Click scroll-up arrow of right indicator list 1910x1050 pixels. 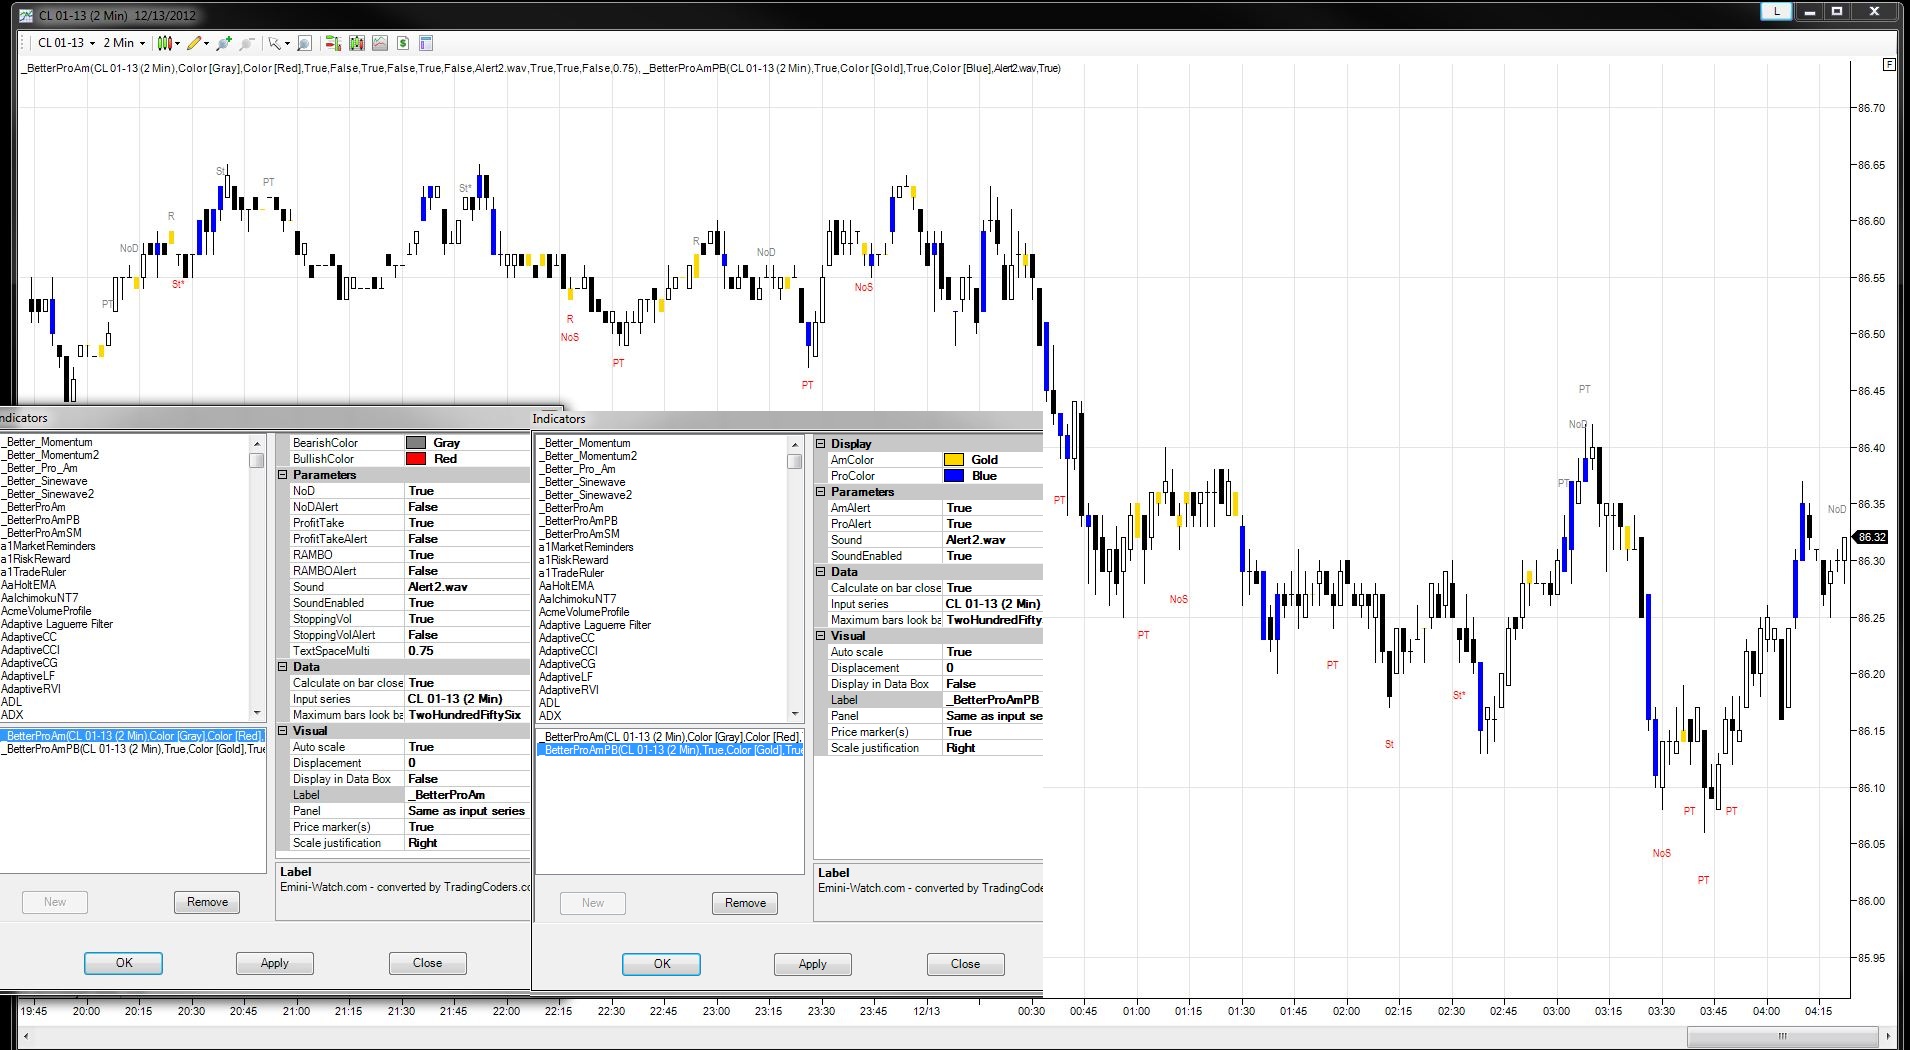pos(795,444)
